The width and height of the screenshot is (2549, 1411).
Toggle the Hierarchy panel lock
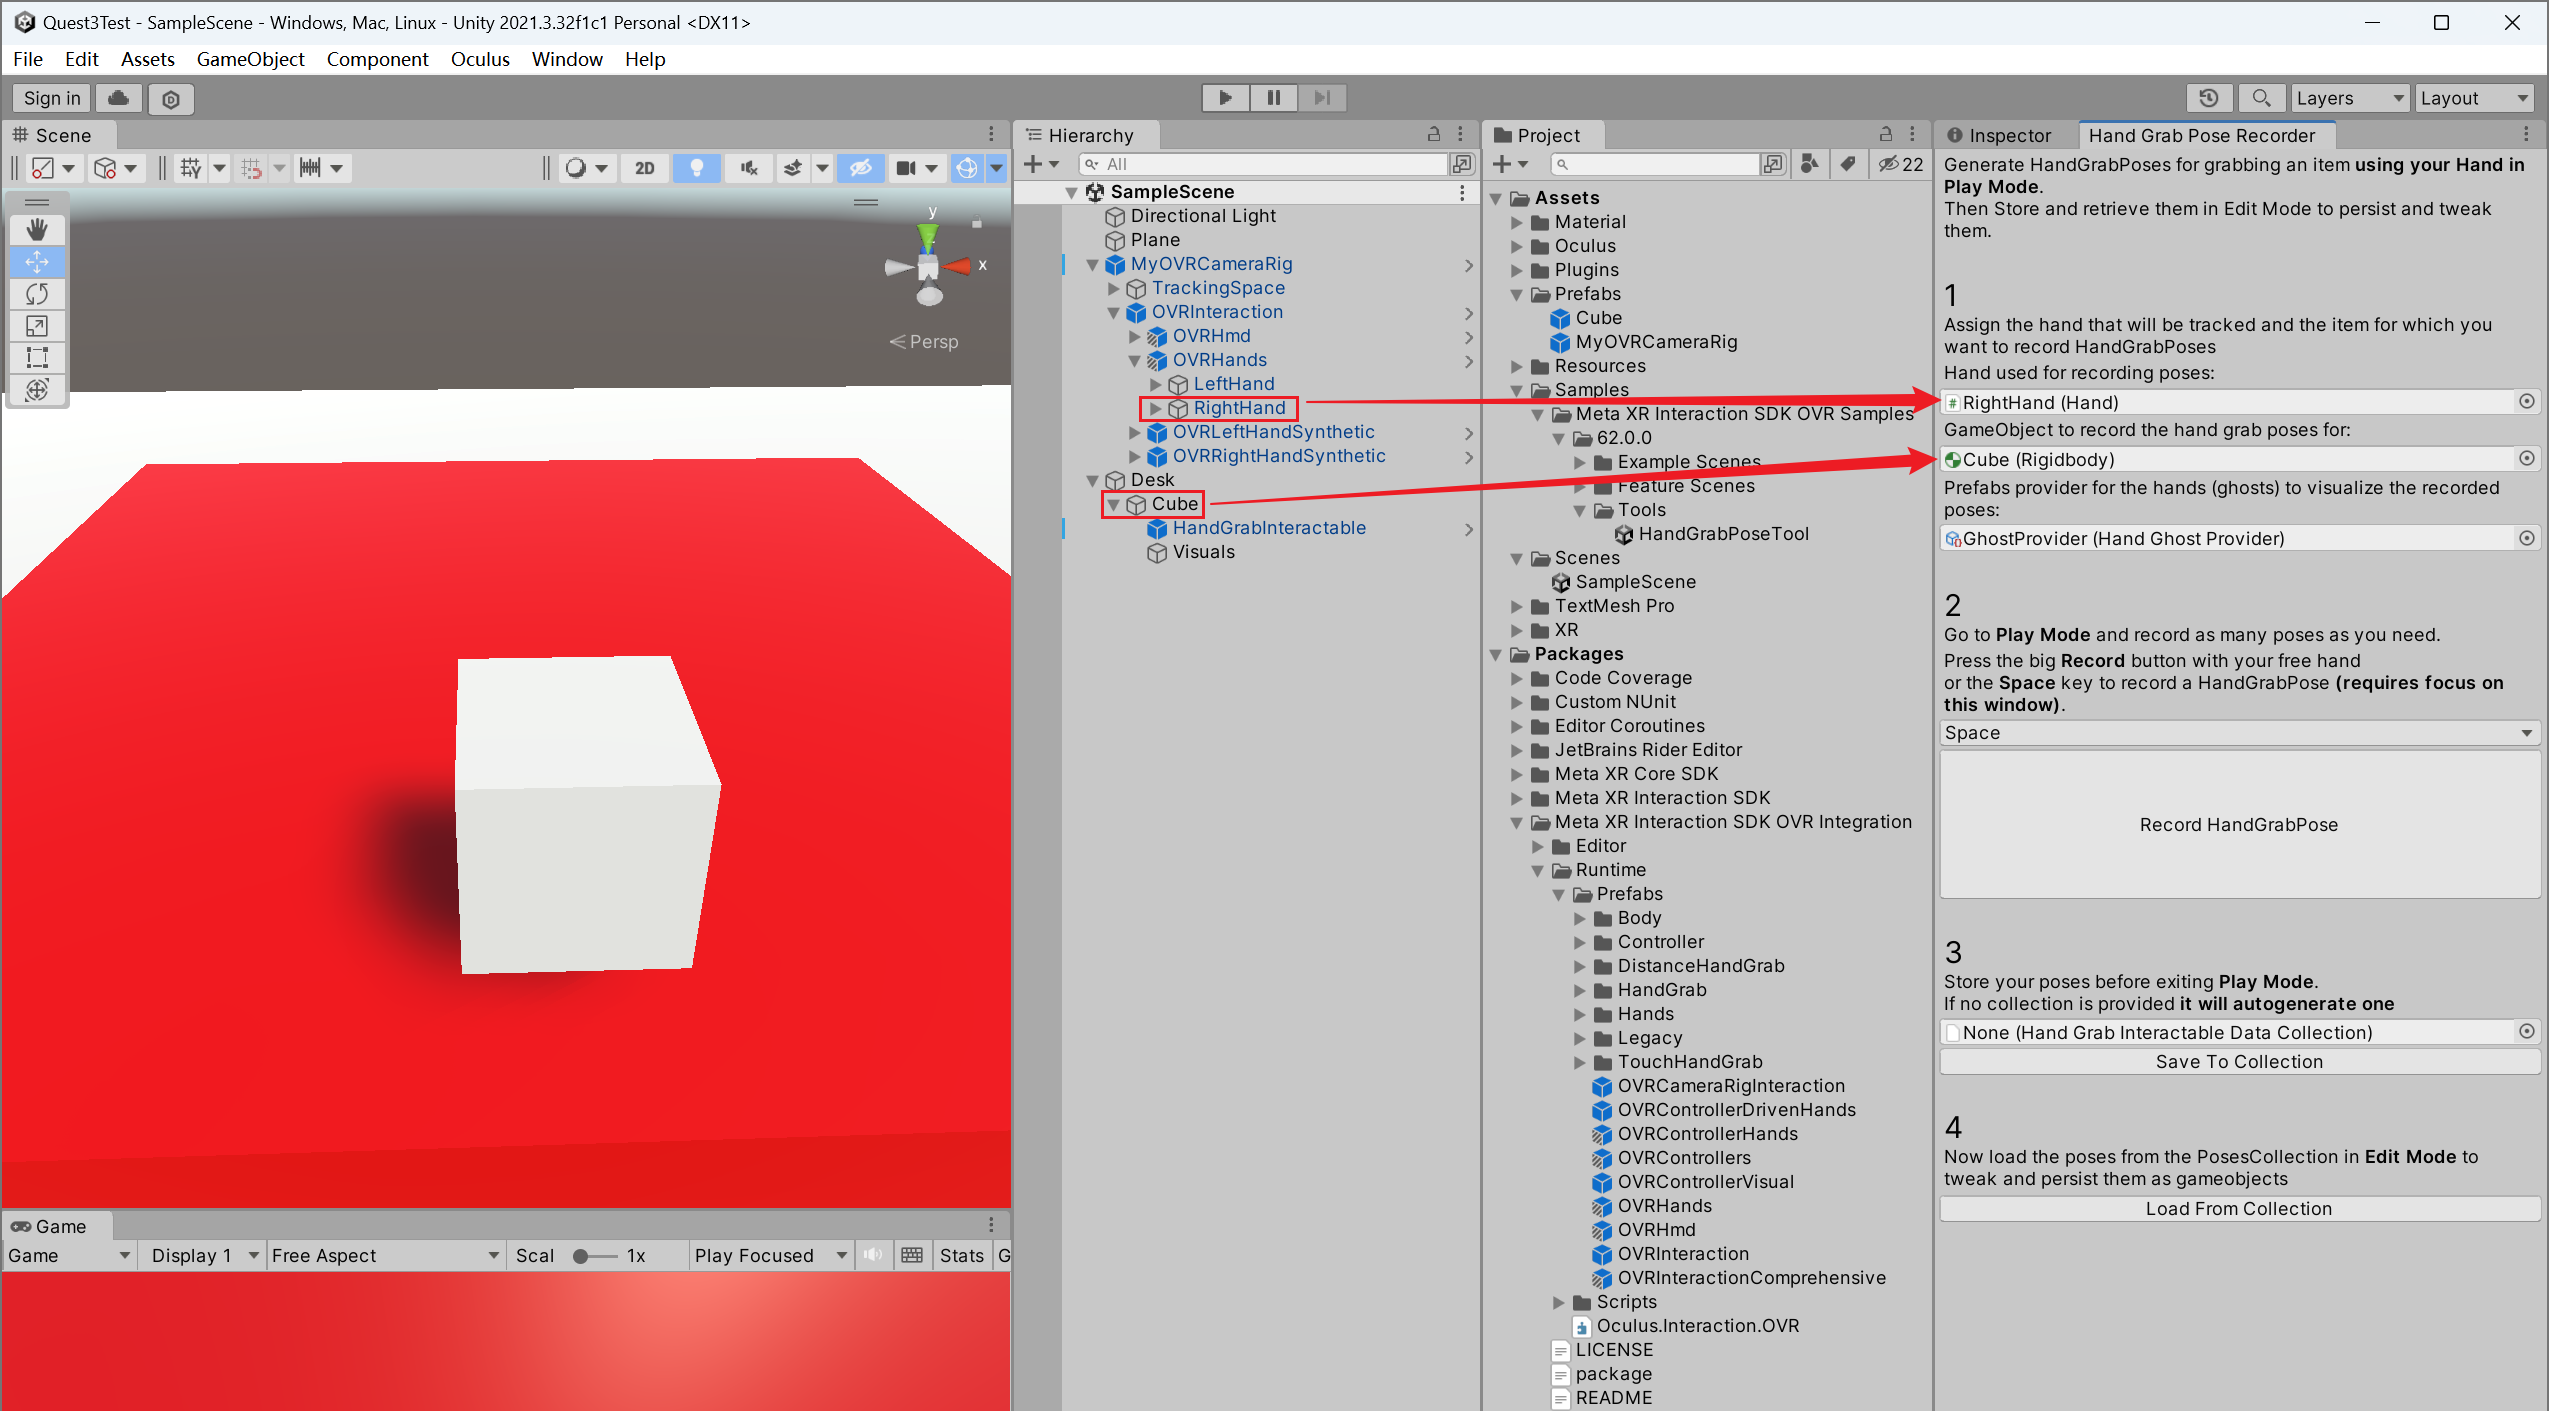[x=1433, y=134]
